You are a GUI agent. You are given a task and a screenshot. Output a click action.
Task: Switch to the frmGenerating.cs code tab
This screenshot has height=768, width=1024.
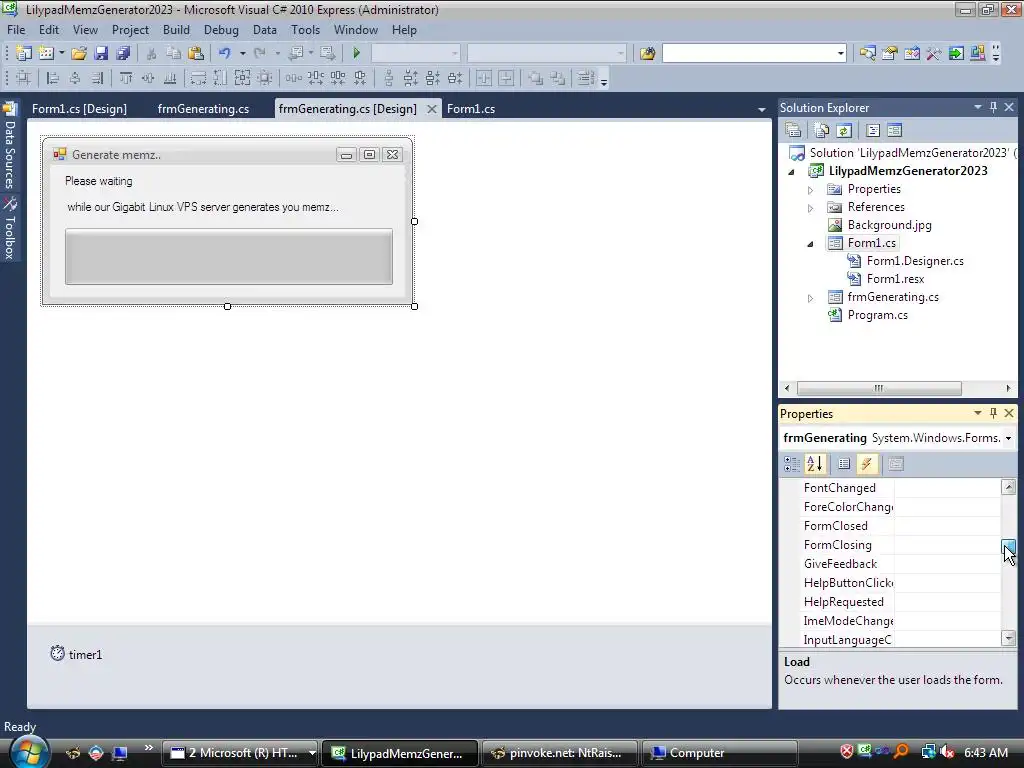click(203, 109)
